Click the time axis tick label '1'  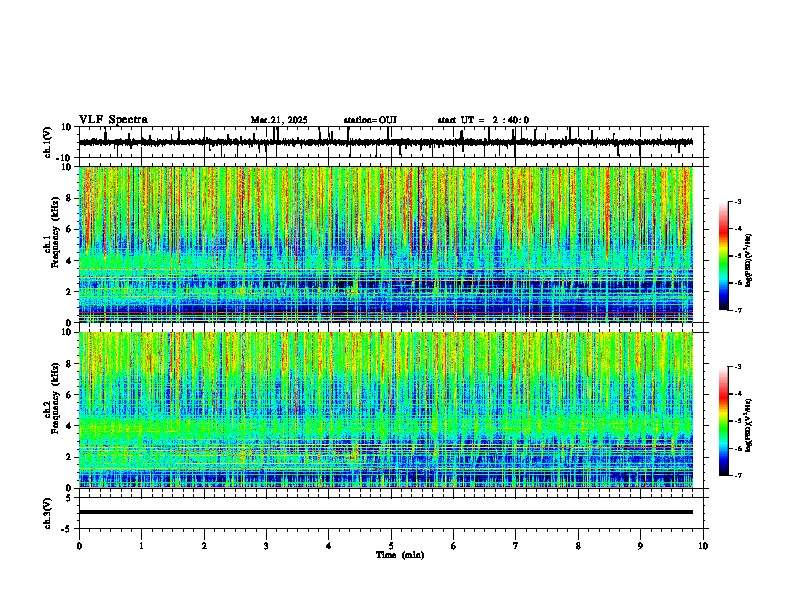pos(141,546)
